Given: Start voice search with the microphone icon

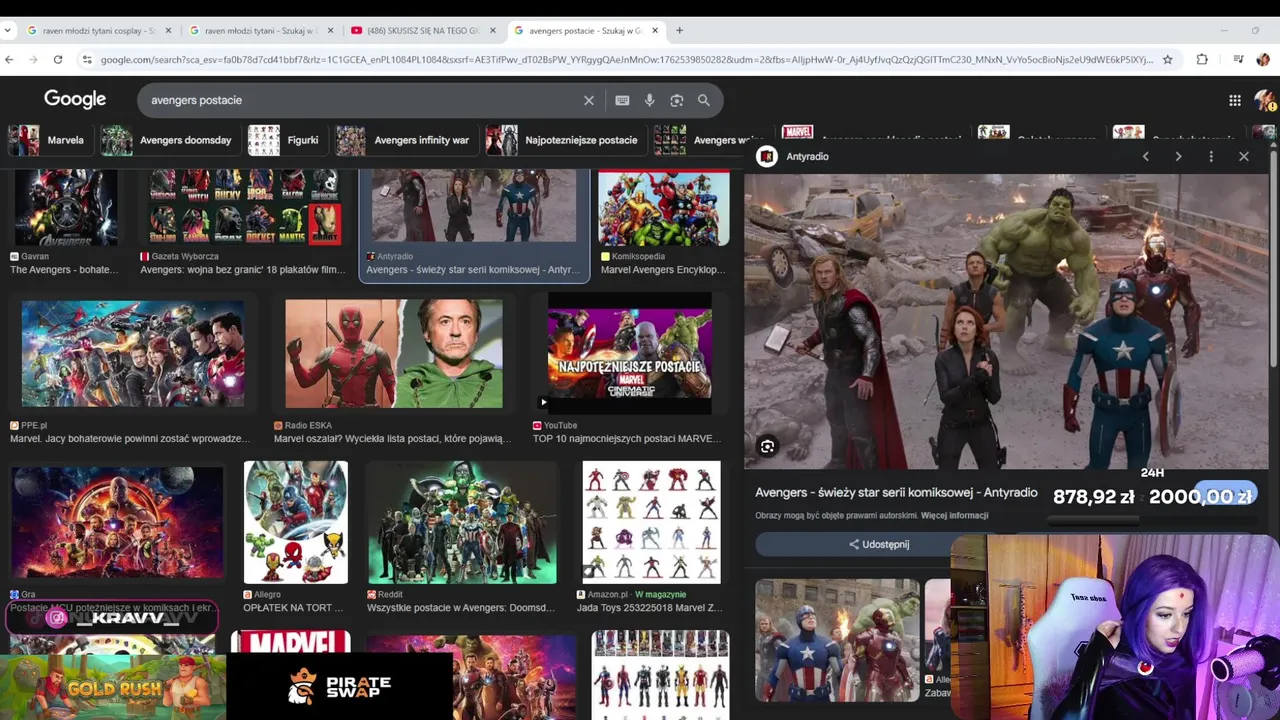Looking at the screenshot, I should pos(649,100).
